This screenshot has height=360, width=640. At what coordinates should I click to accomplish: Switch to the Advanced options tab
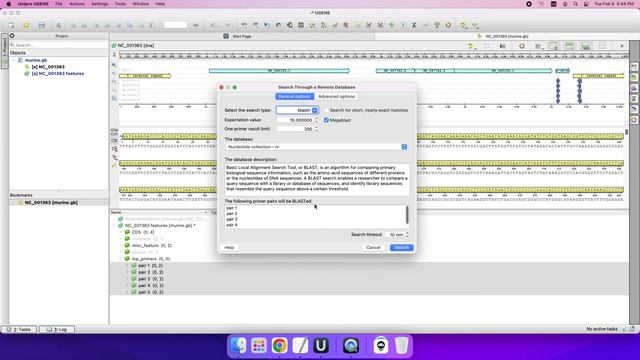(336, 97)
